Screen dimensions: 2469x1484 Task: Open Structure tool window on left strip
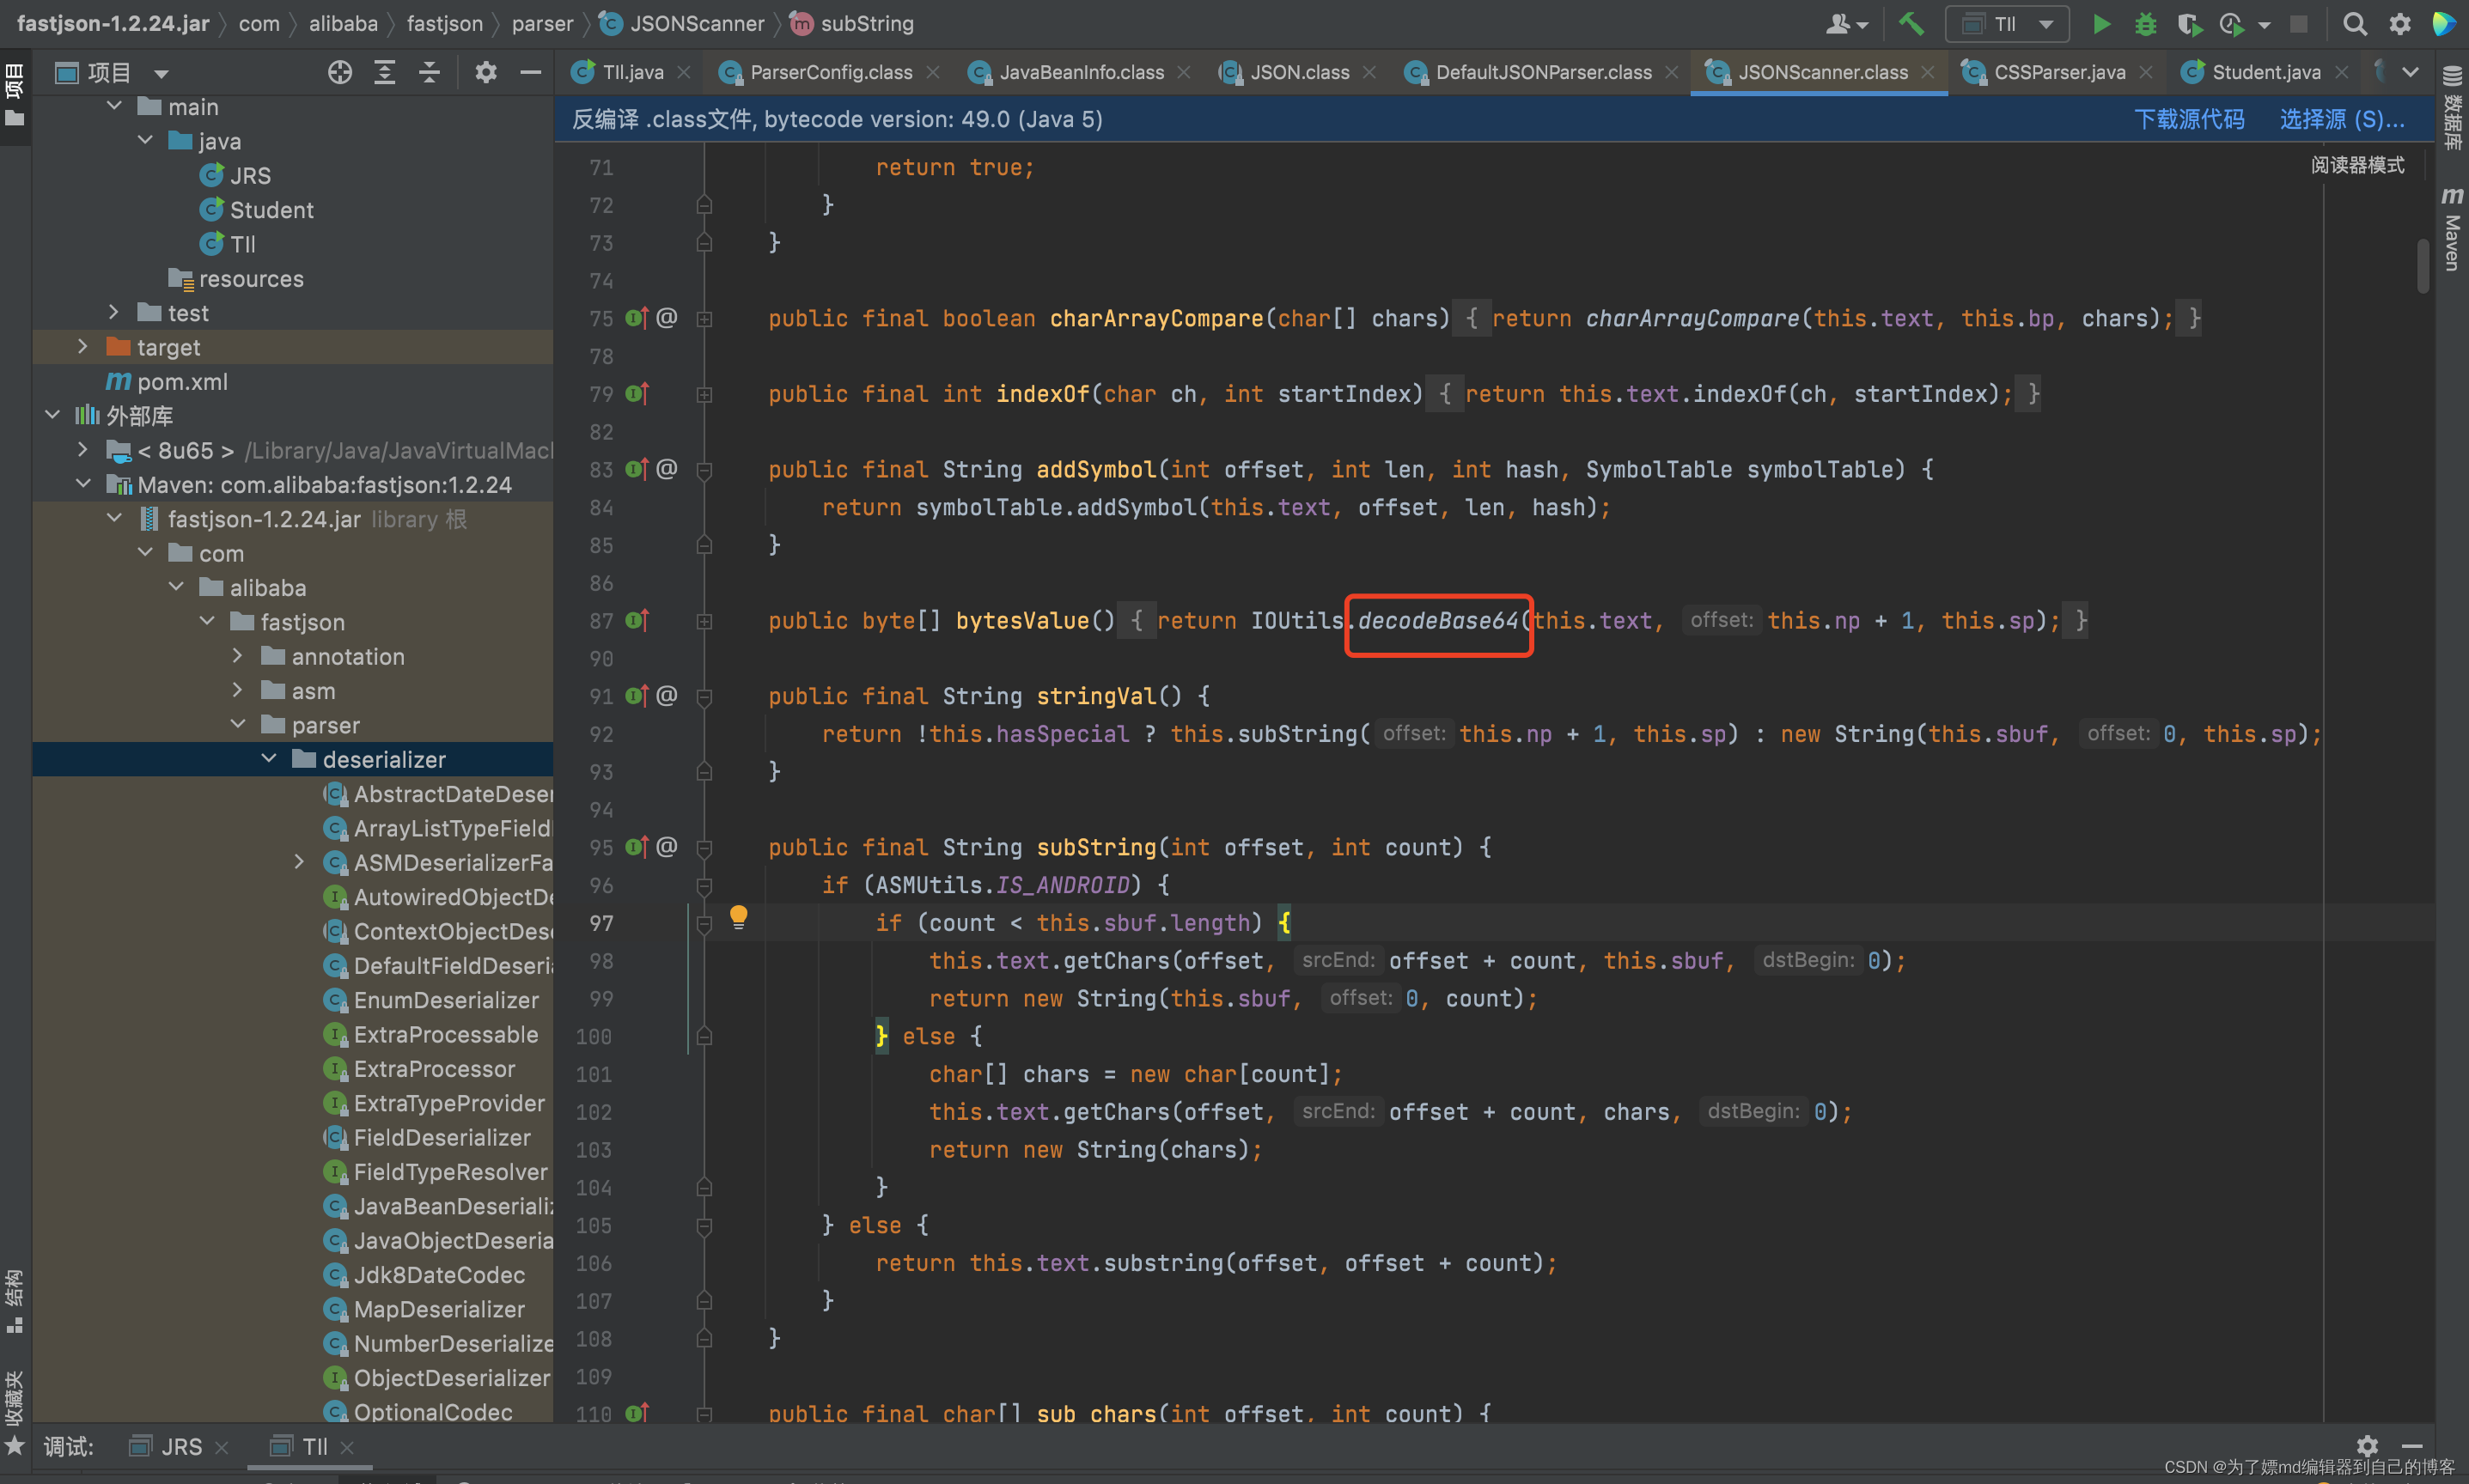pyautogui.click(x=14, y=1300)
